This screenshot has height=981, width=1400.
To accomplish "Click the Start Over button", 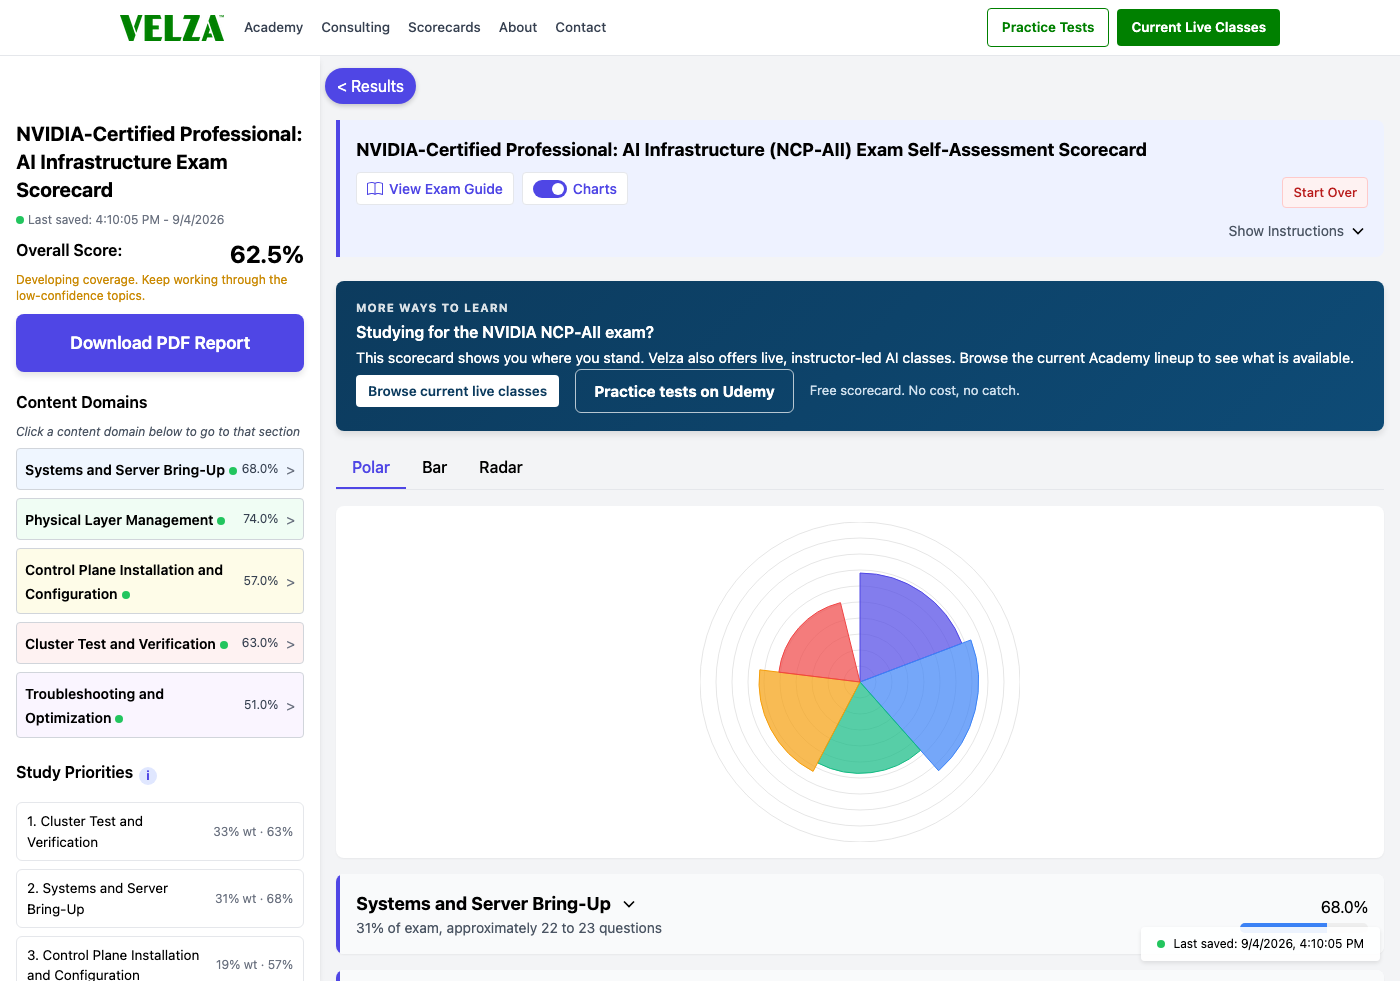I will pyautogui.click(x=1325, y=192).
